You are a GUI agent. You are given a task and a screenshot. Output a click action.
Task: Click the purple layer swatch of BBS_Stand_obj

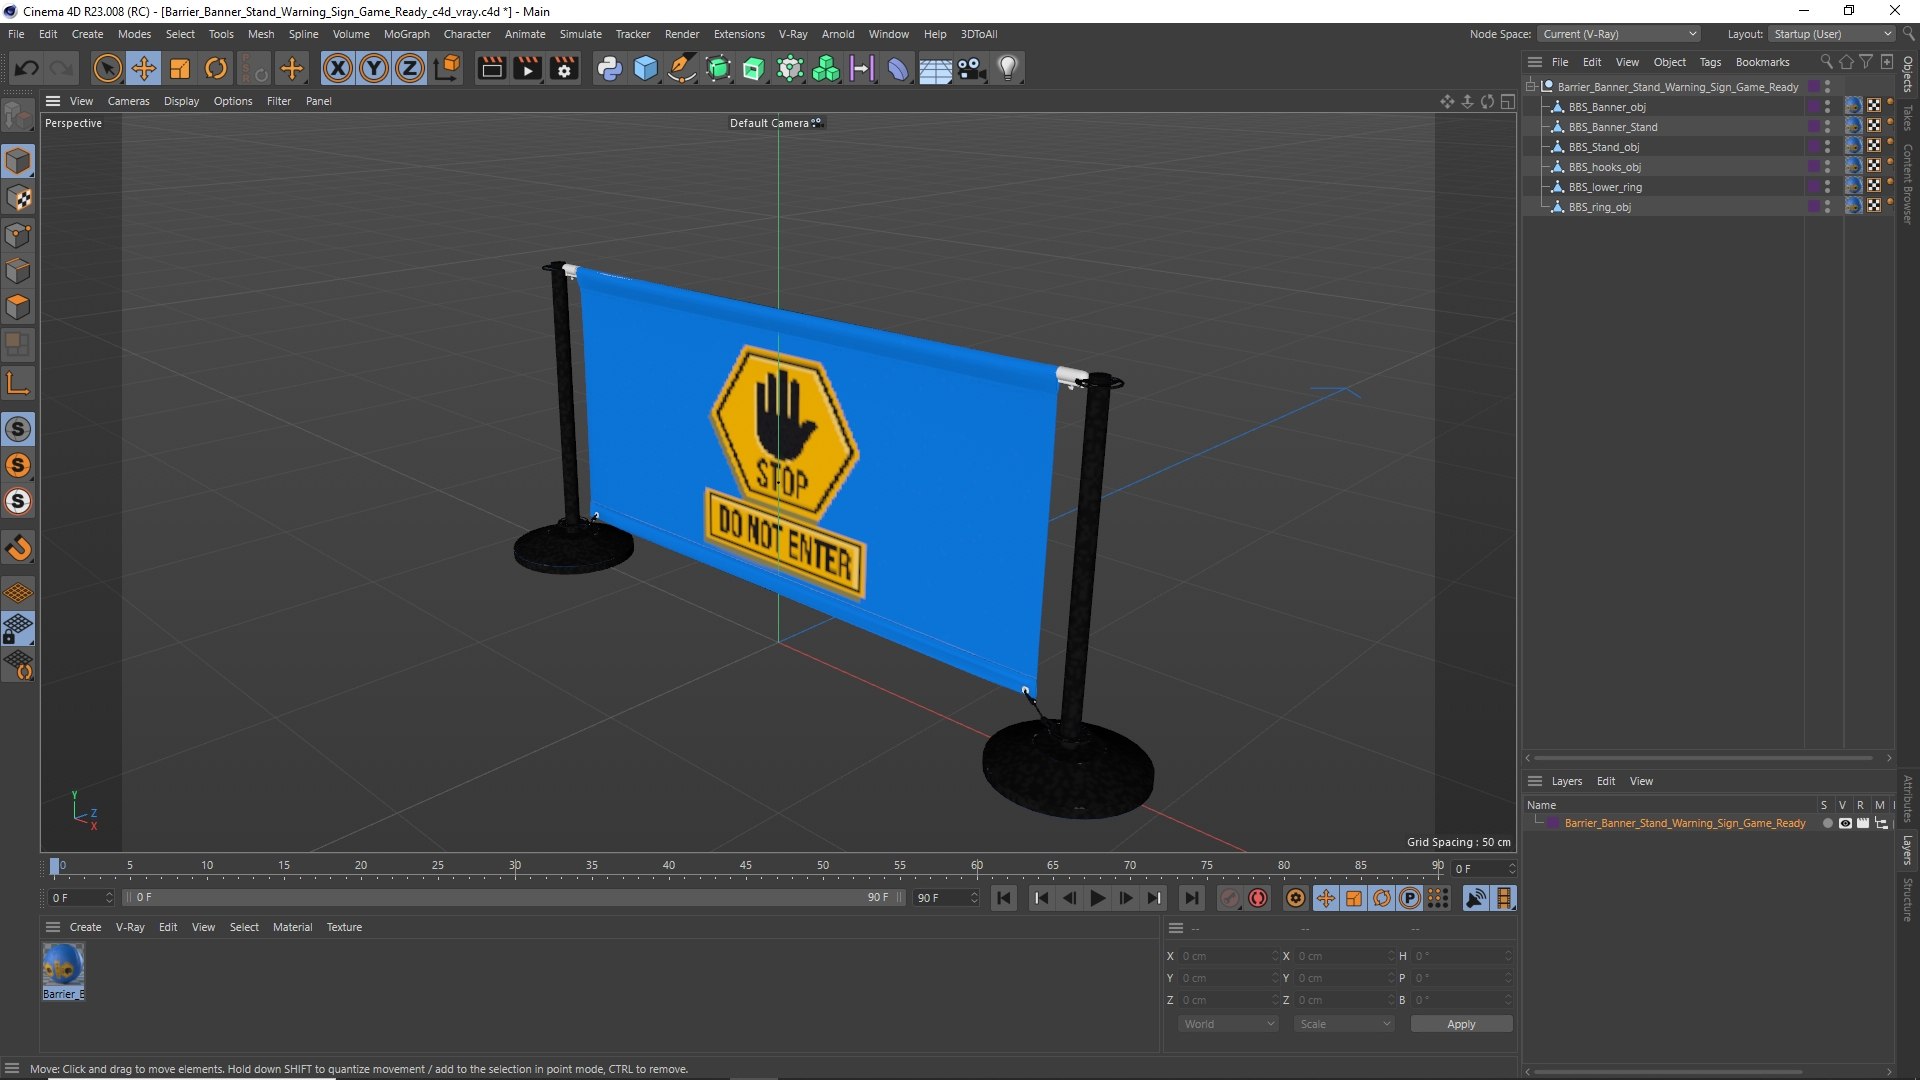[x=1813, y=147]
